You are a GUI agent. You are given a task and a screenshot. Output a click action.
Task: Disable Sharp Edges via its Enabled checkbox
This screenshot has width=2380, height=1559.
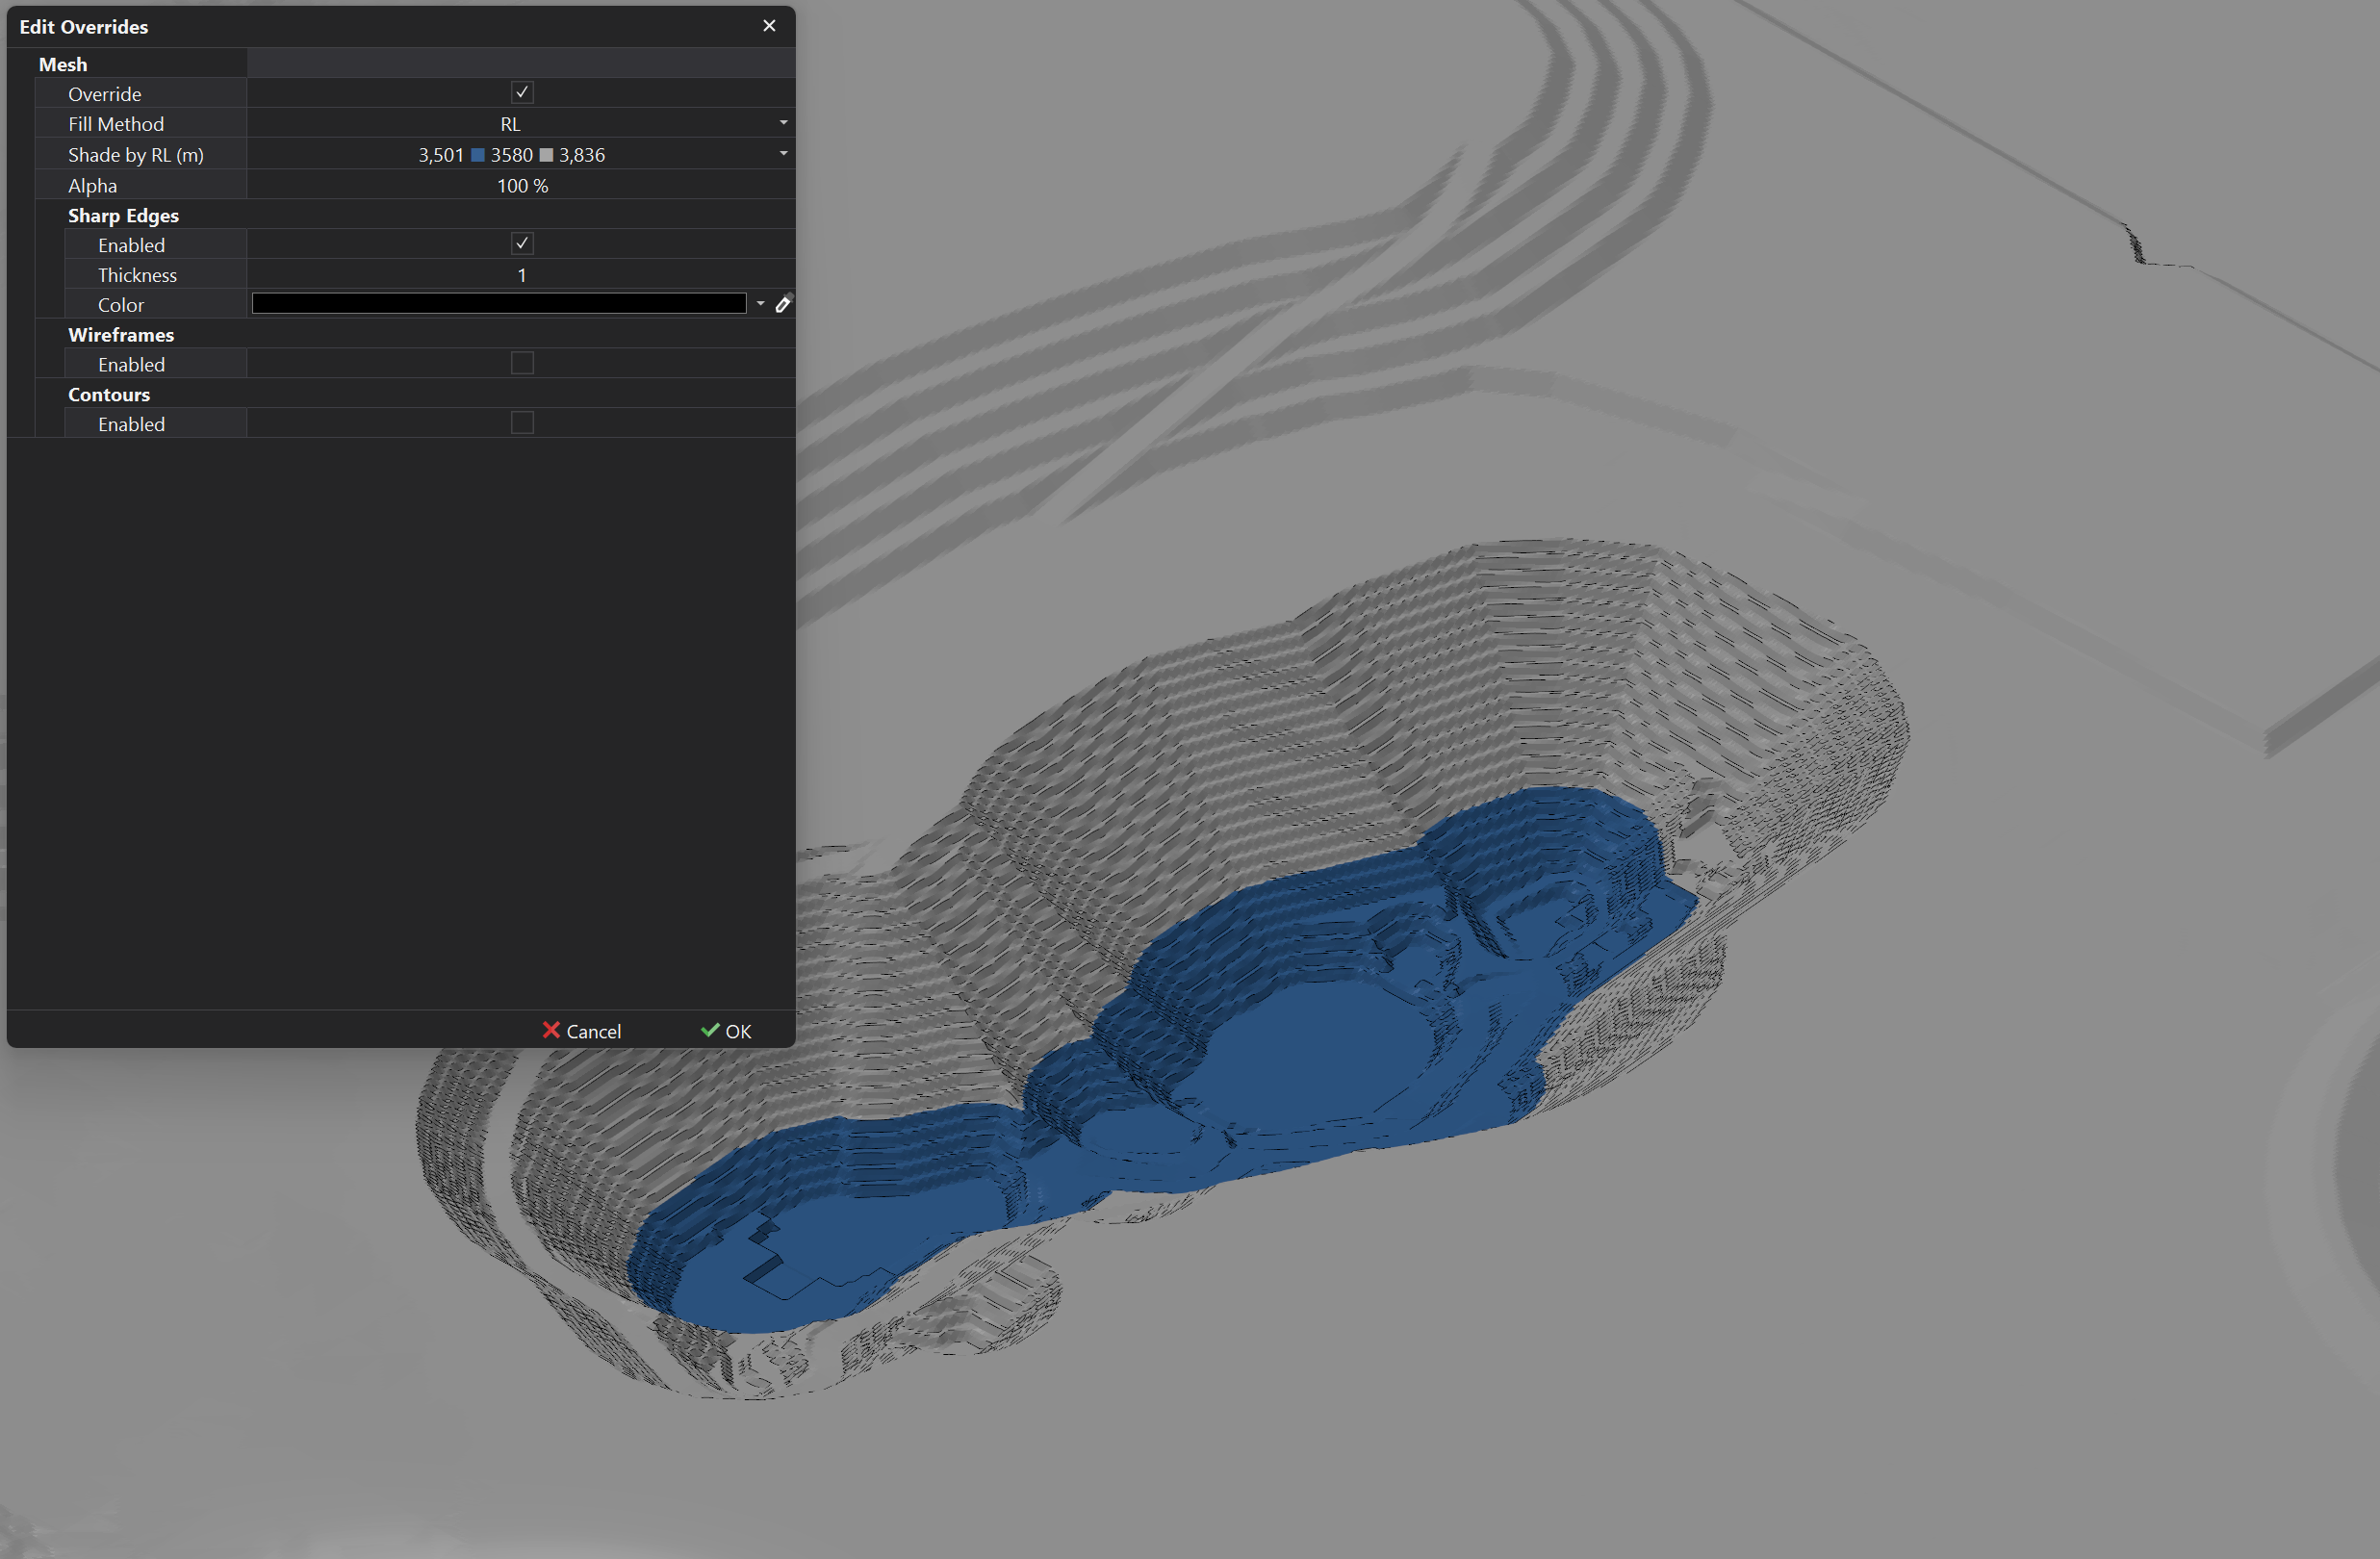pyautogui.click(x=522, y=243)
